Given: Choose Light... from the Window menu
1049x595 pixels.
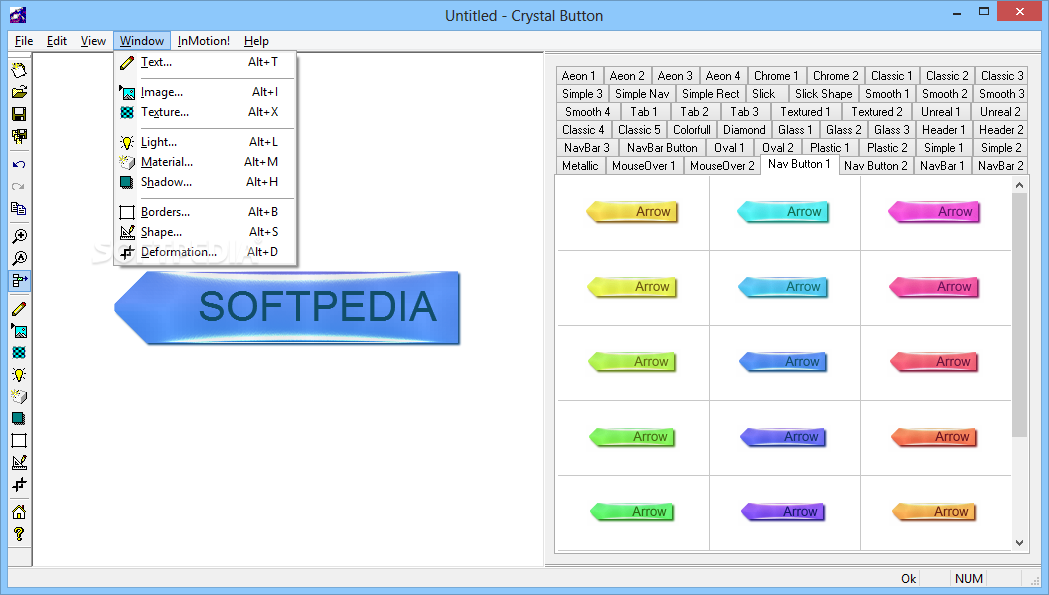Looking at the screenshot, I should tap(205, 142).
